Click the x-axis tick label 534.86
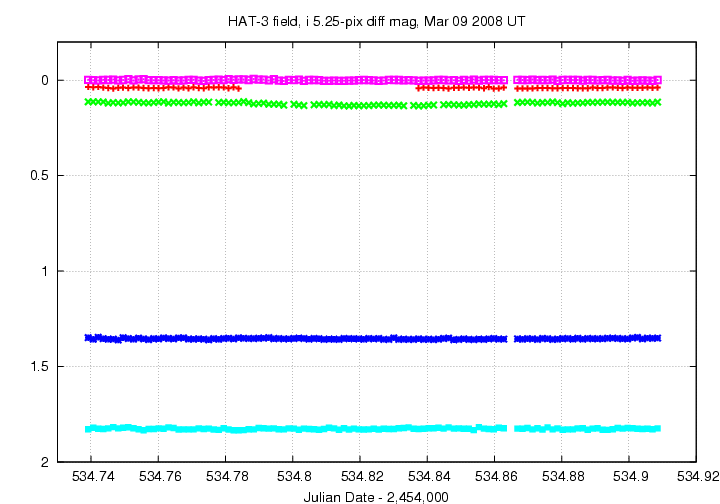 (496, 476)
